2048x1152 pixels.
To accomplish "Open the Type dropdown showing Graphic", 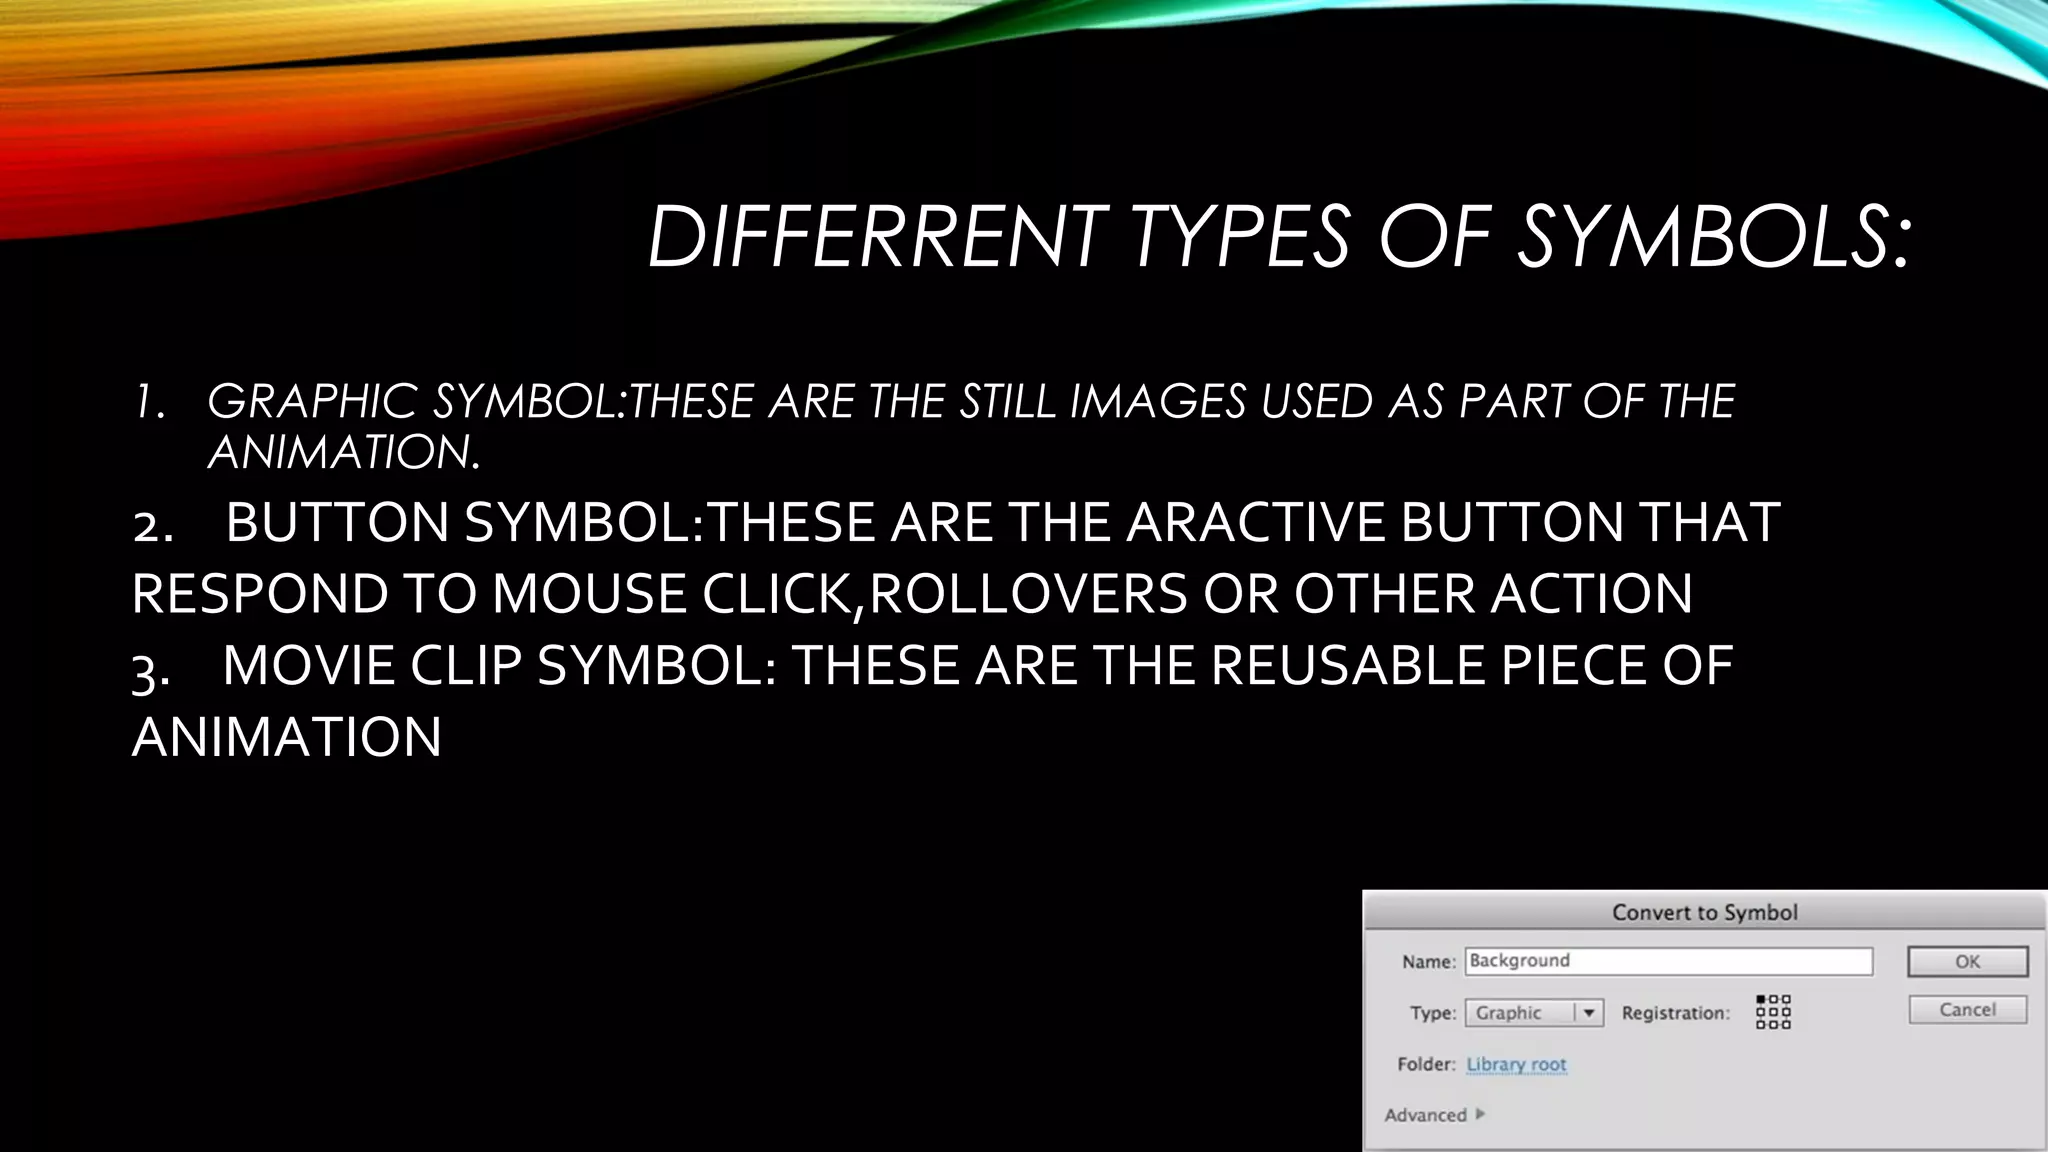I will [x=1534, y=1013].
